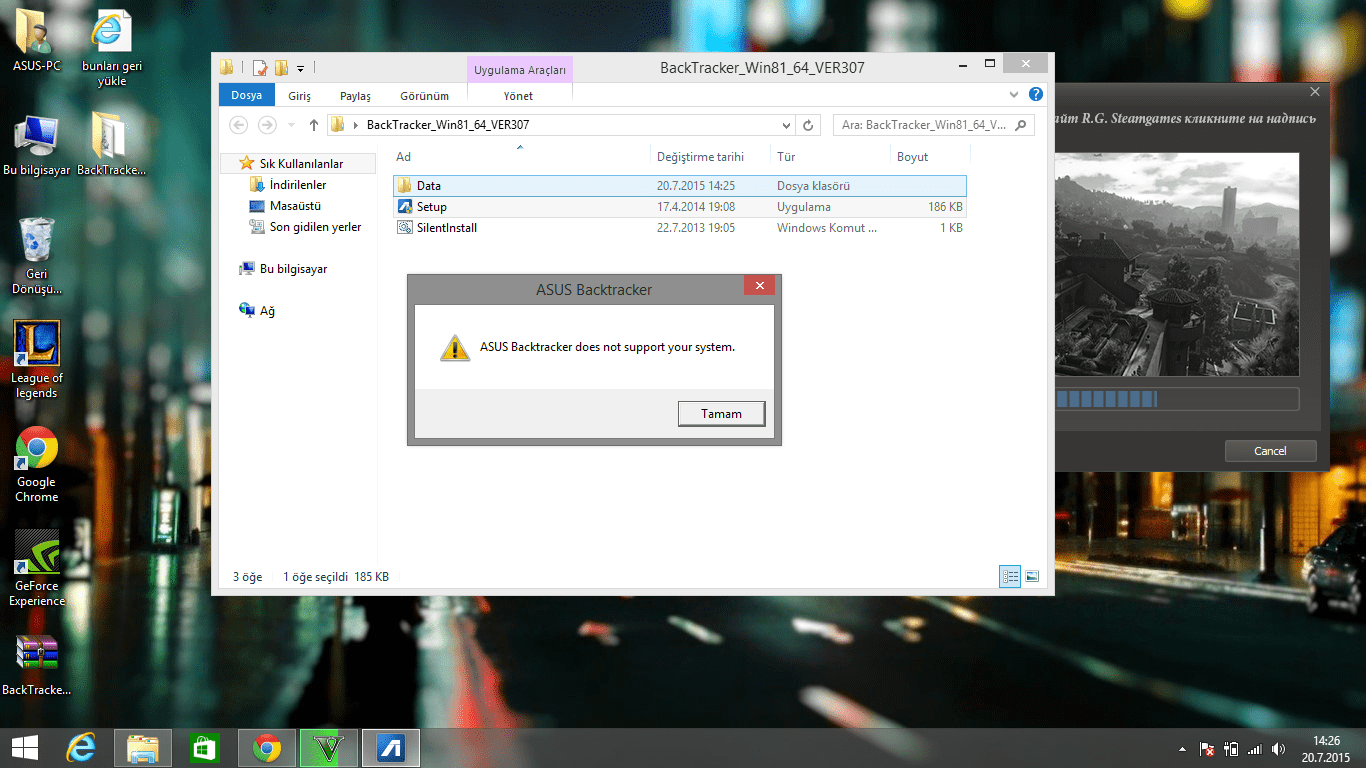1366x768 pixels.
Task: Click the address bar path BackTracker_Win81_64_VER307
Action: [x=448, y=125]
